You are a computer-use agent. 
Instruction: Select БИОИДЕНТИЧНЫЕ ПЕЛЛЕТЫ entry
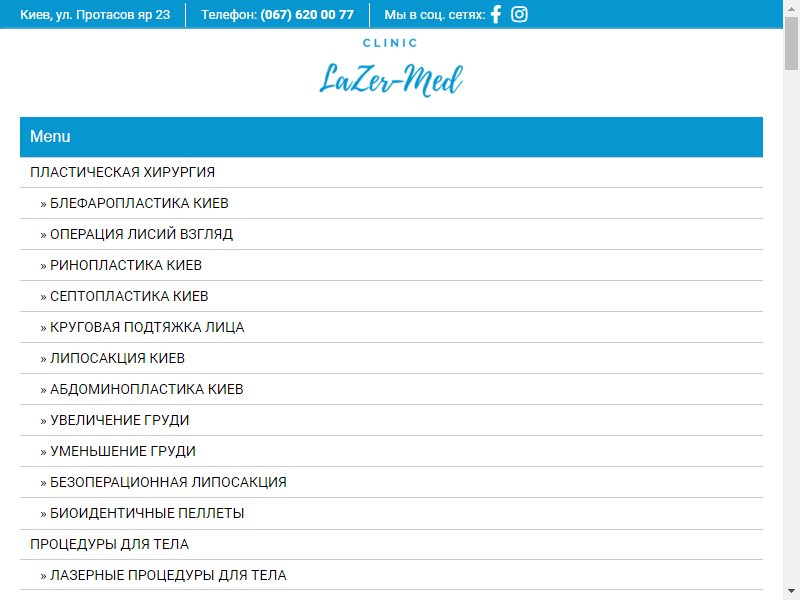point(391,513)
